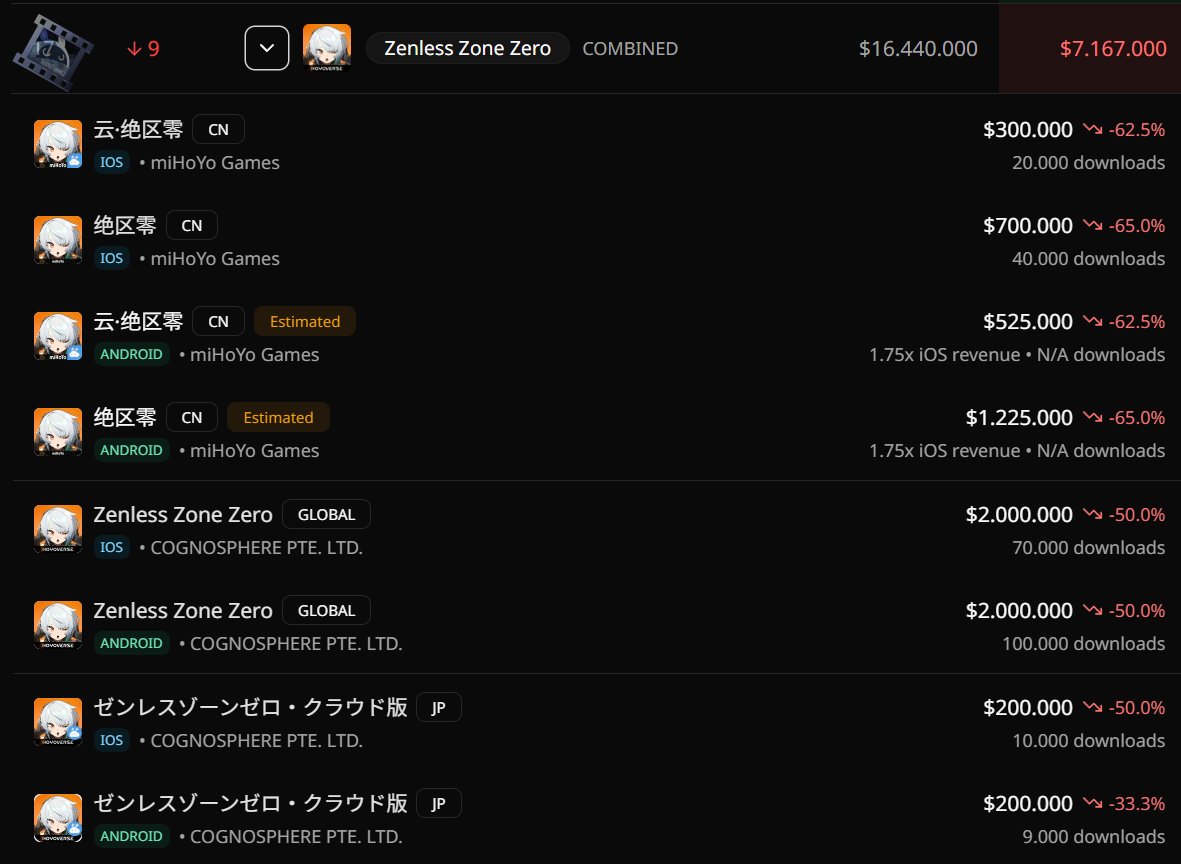This screenshot has width=1181, height=864.
Task: Click the IOS tag on 云·绝区零 row
Action: point(111,162)
